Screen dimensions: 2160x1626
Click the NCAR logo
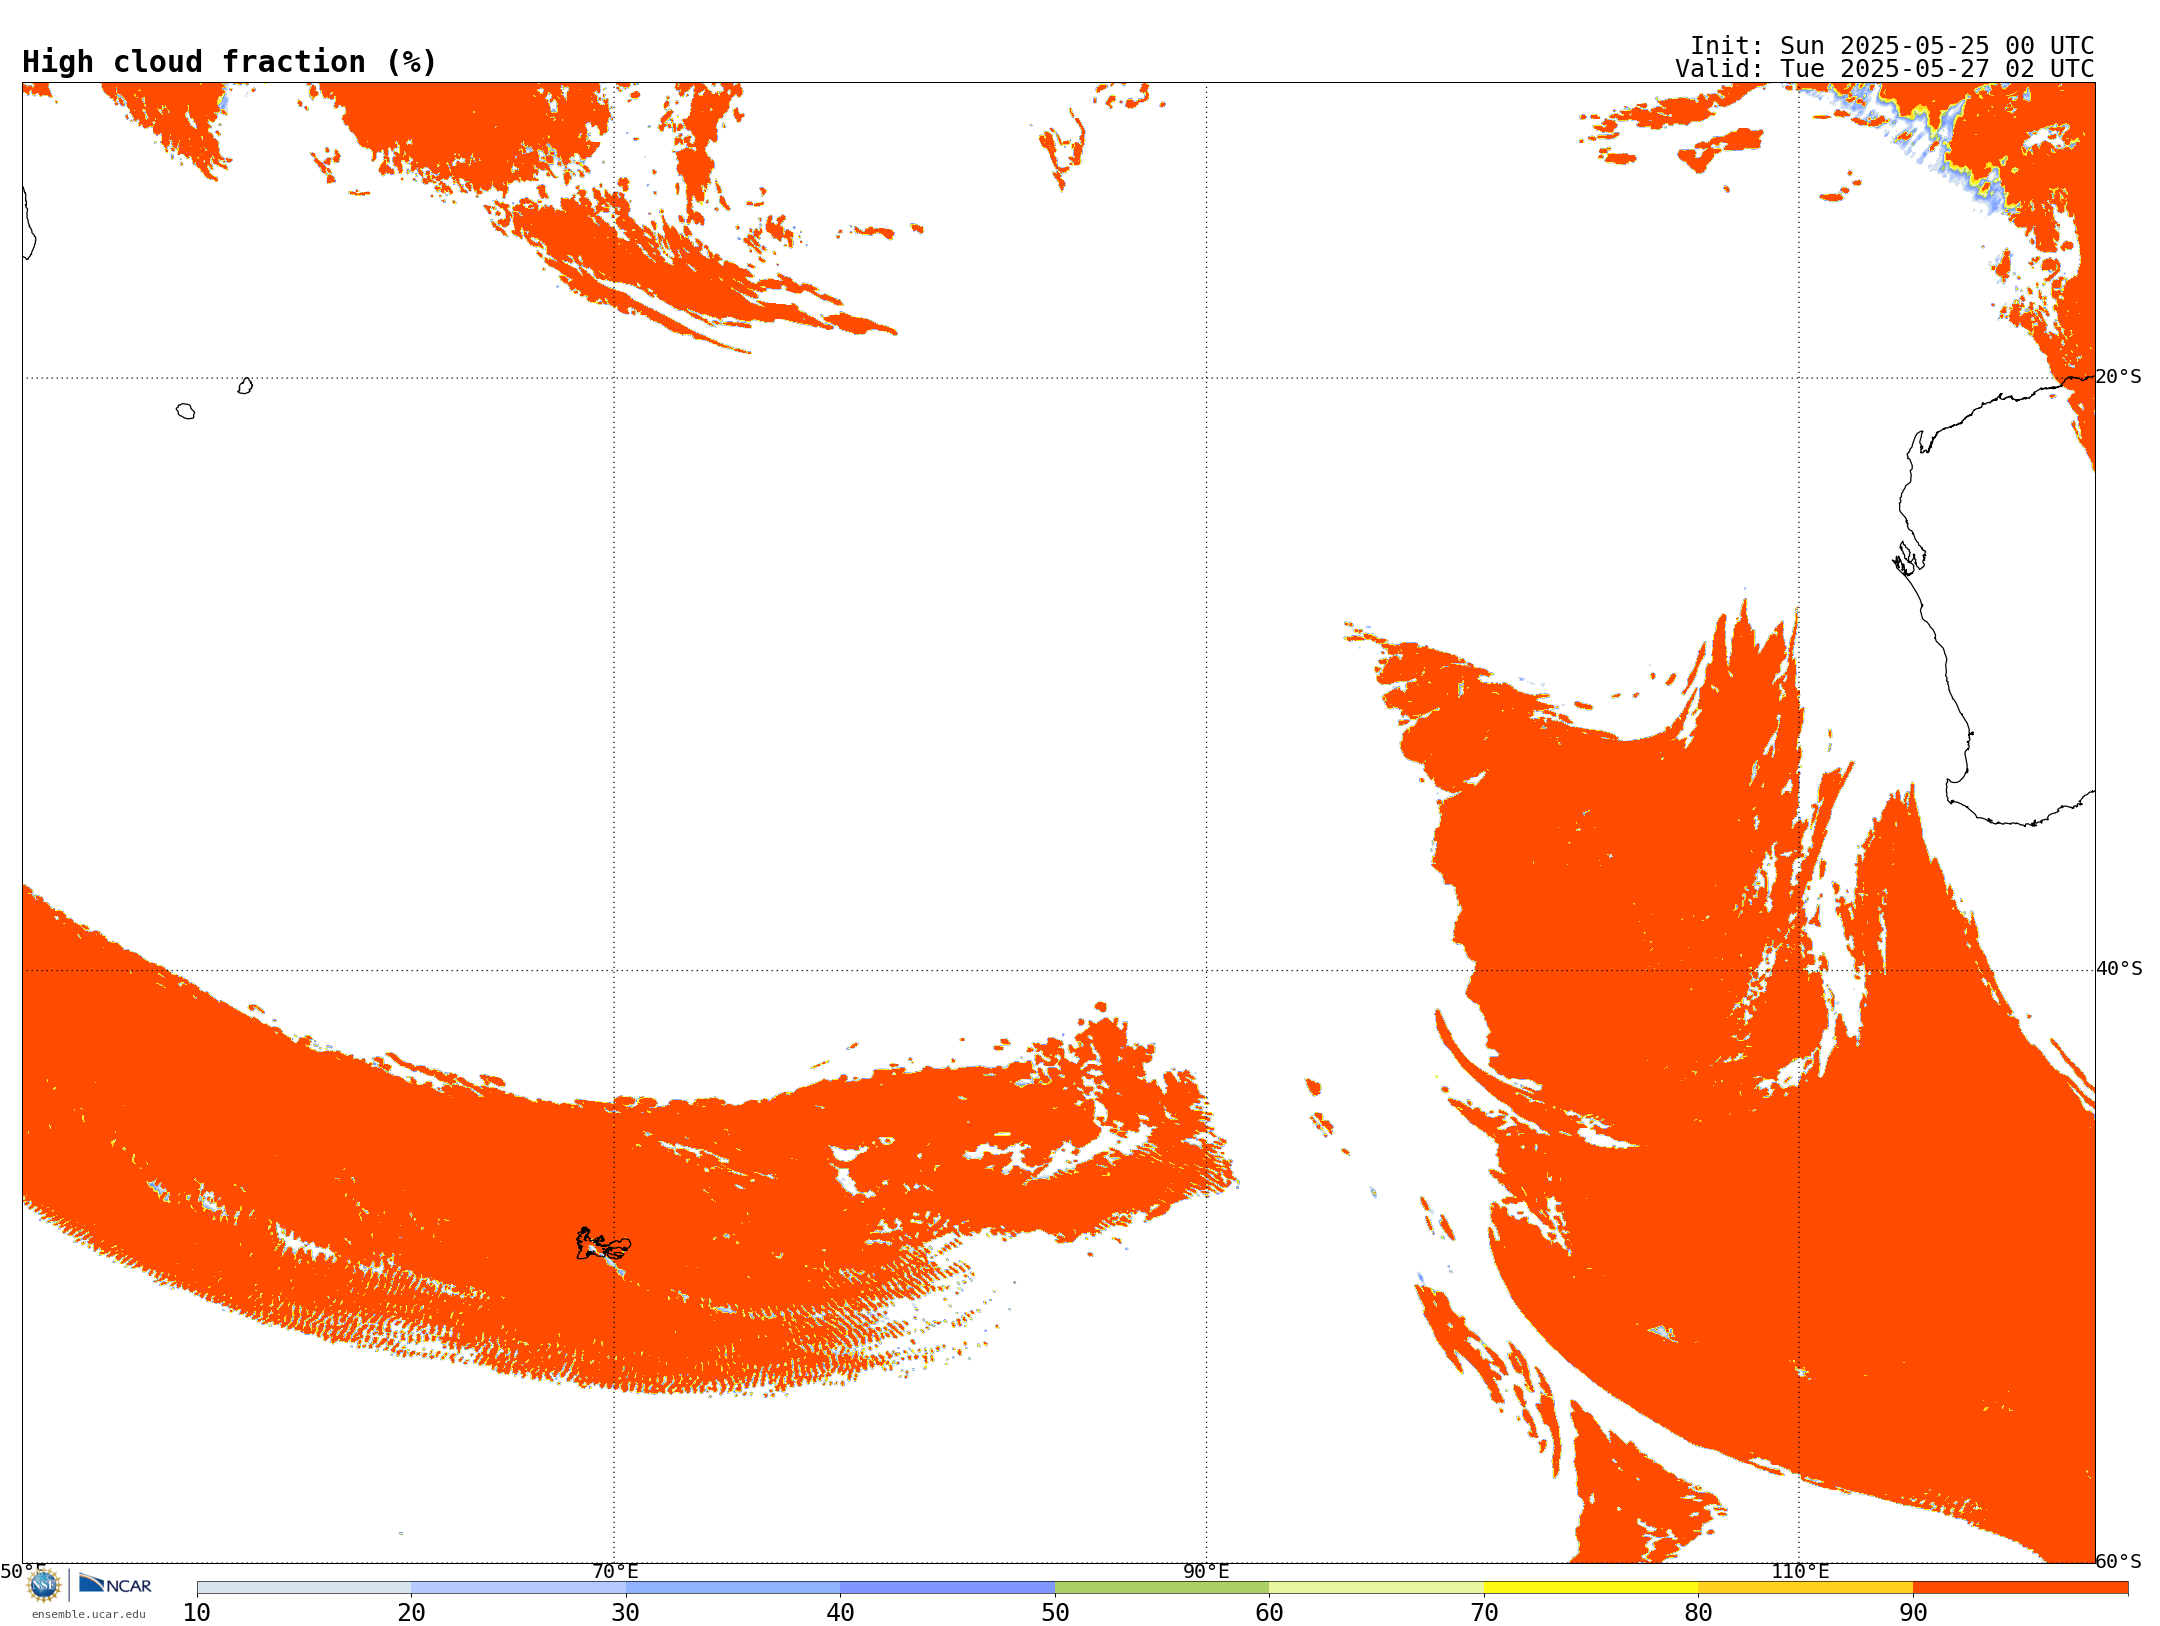(x=115, y=1584)
